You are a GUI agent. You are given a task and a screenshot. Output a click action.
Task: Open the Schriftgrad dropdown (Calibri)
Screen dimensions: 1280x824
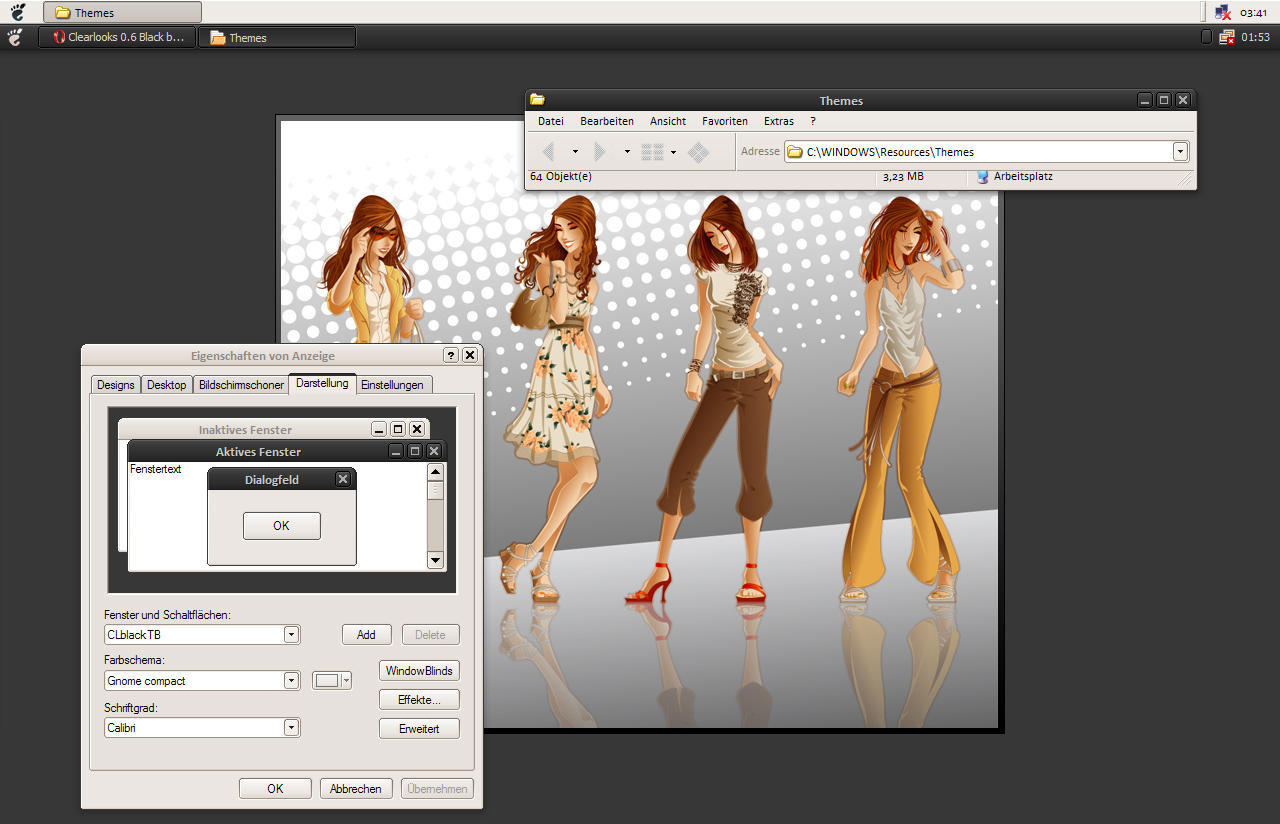coord(202,728)
